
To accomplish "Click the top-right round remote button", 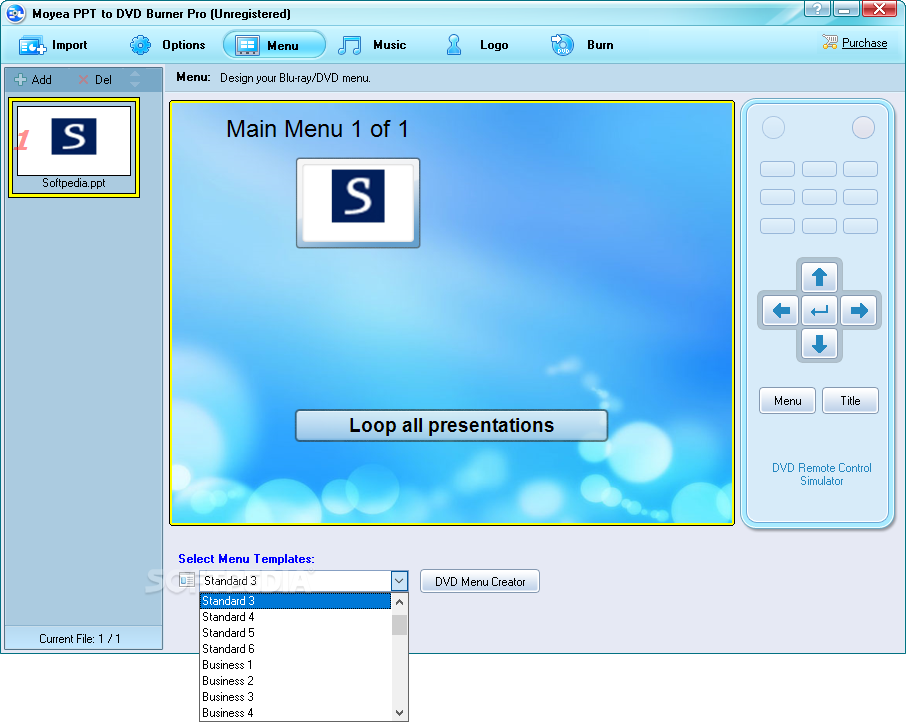I will coord(863,128).
